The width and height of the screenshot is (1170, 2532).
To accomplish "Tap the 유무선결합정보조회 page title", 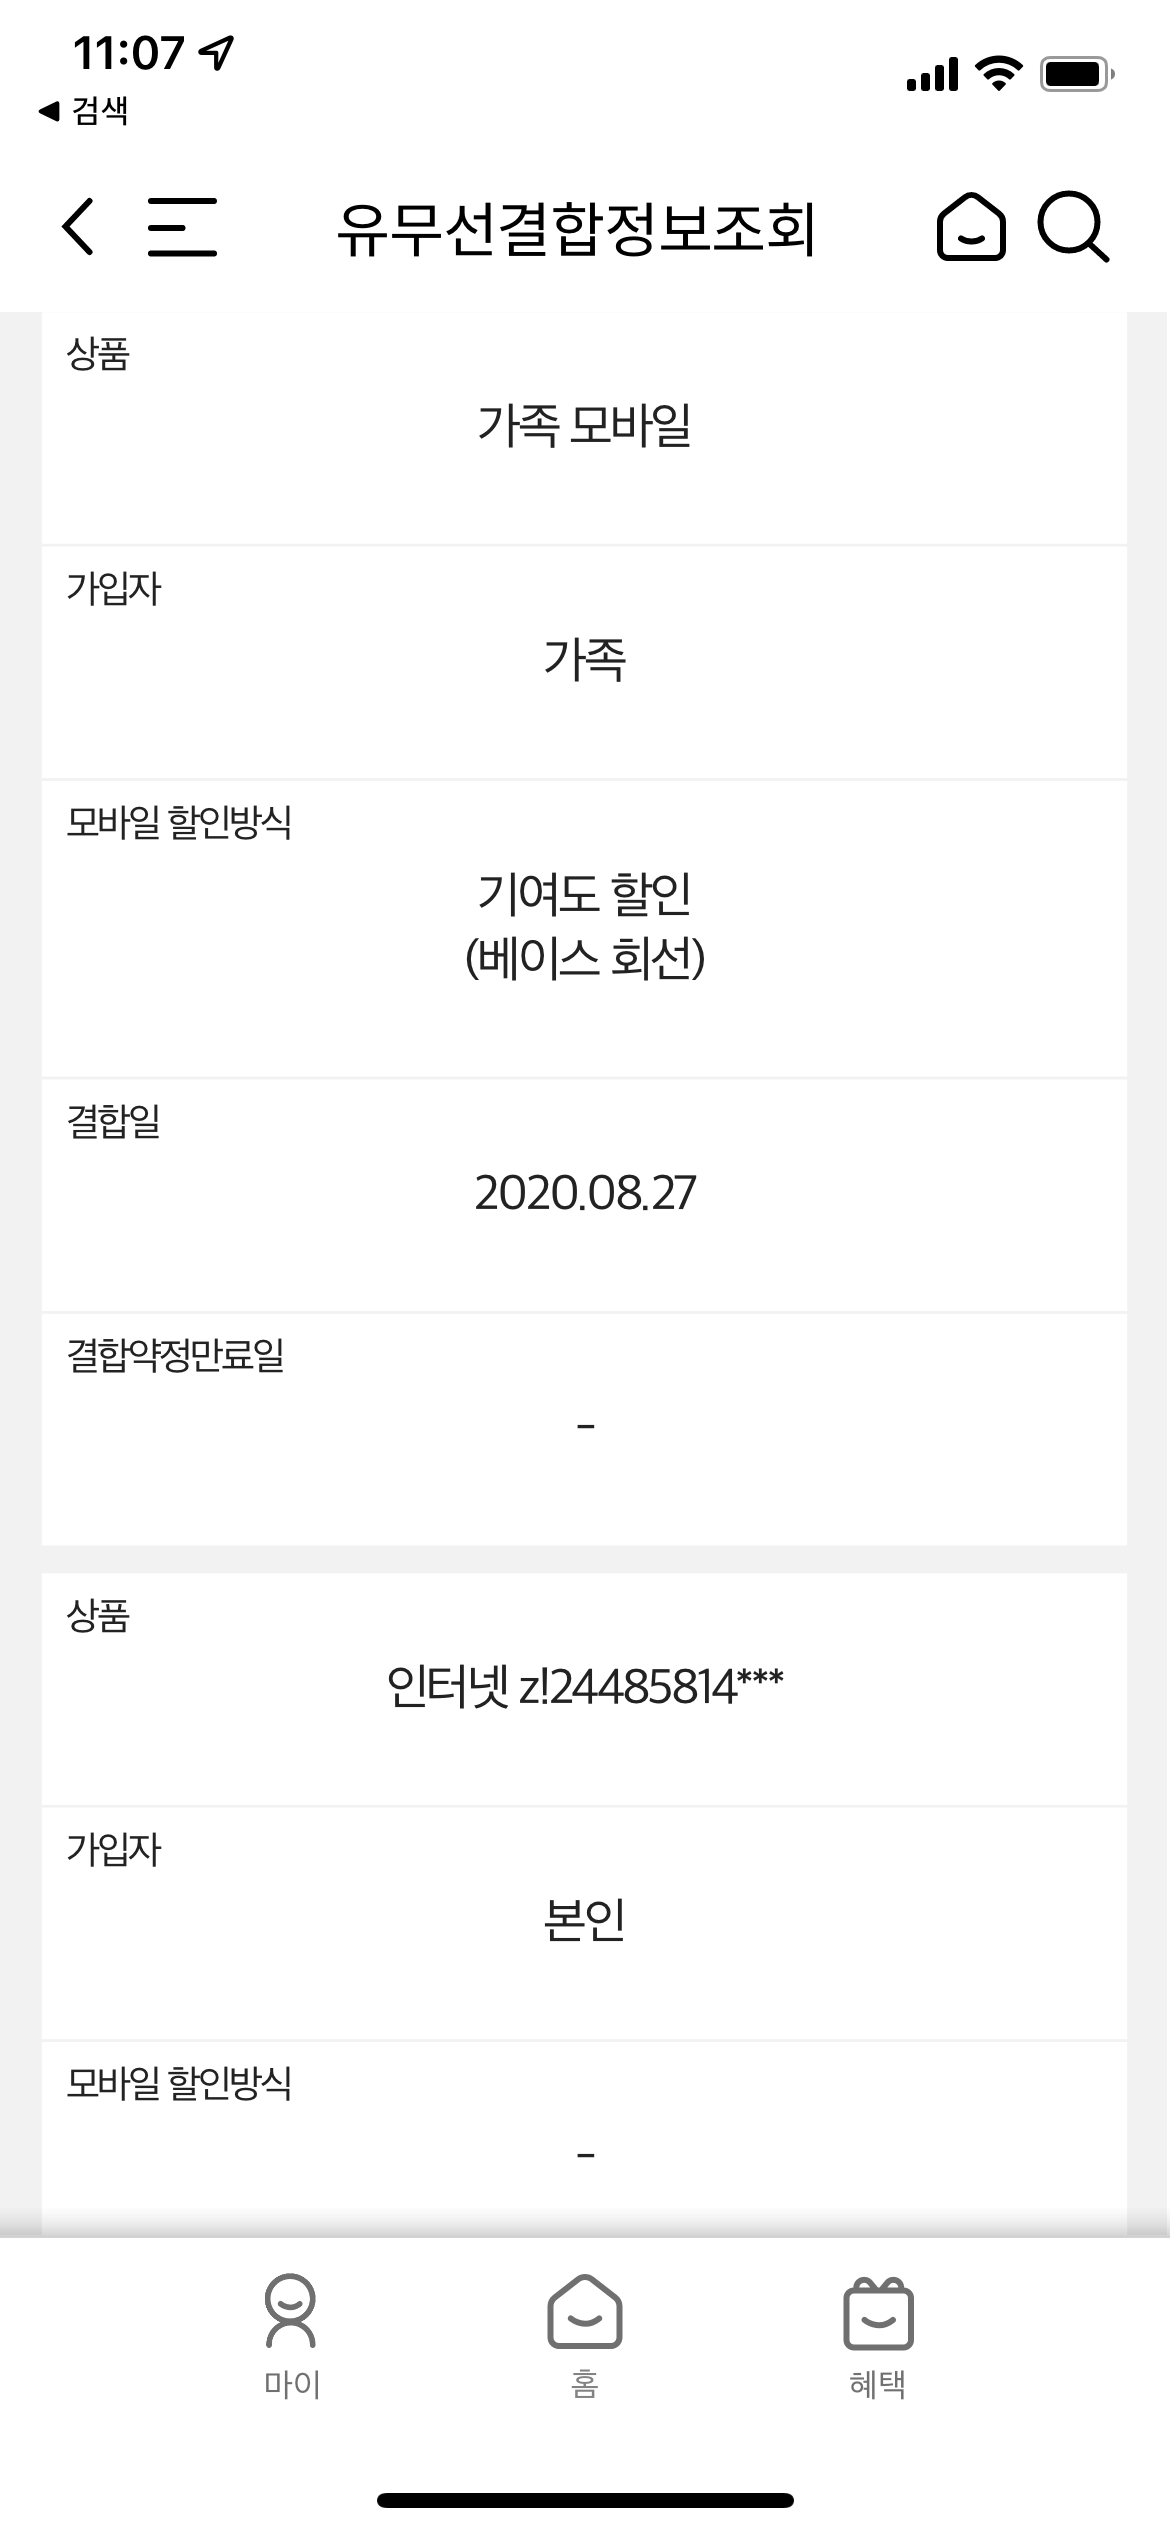I will tap(576, 229).
